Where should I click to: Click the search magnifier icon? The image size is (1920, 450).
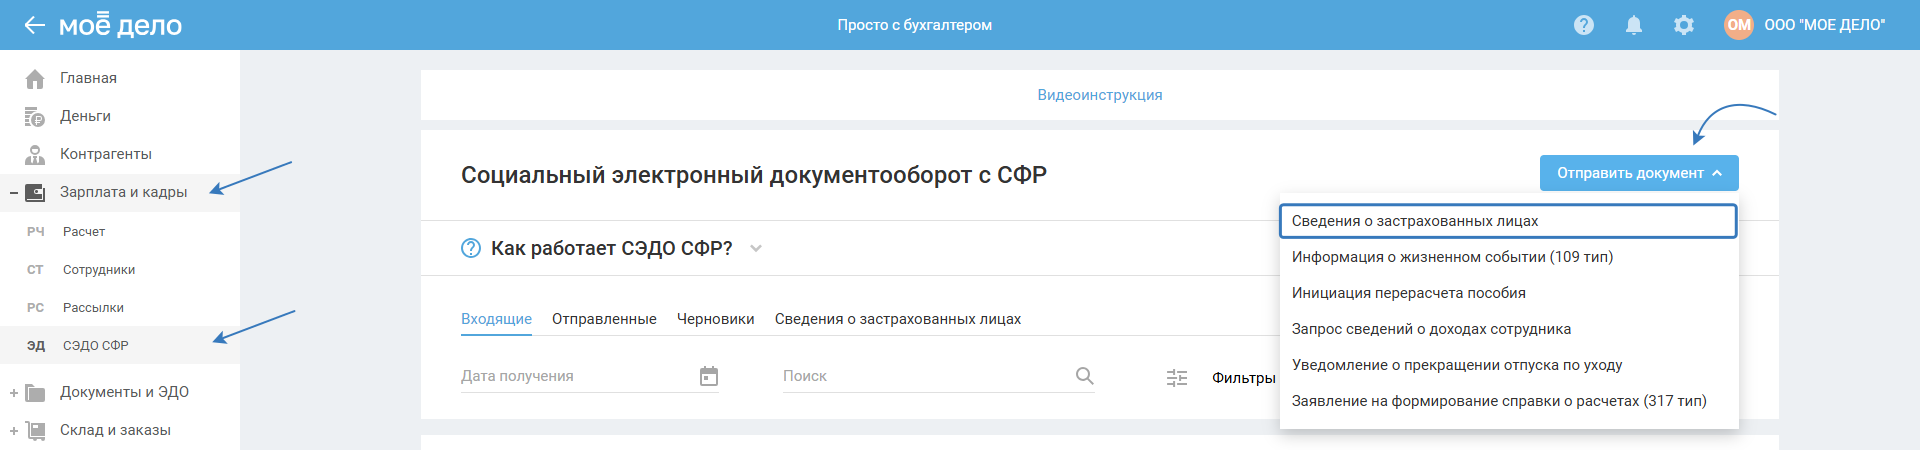(1085, 376)
